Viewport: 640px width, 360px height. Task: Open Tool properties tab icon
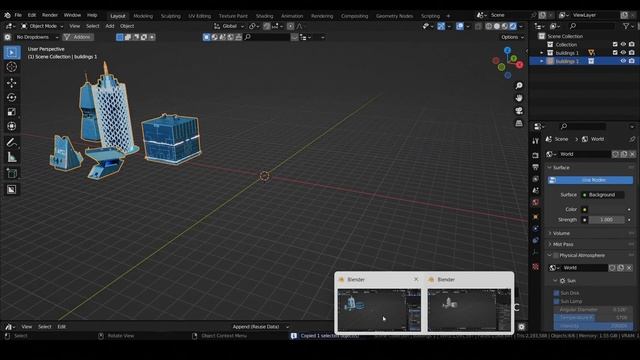[x=536, y=141]
